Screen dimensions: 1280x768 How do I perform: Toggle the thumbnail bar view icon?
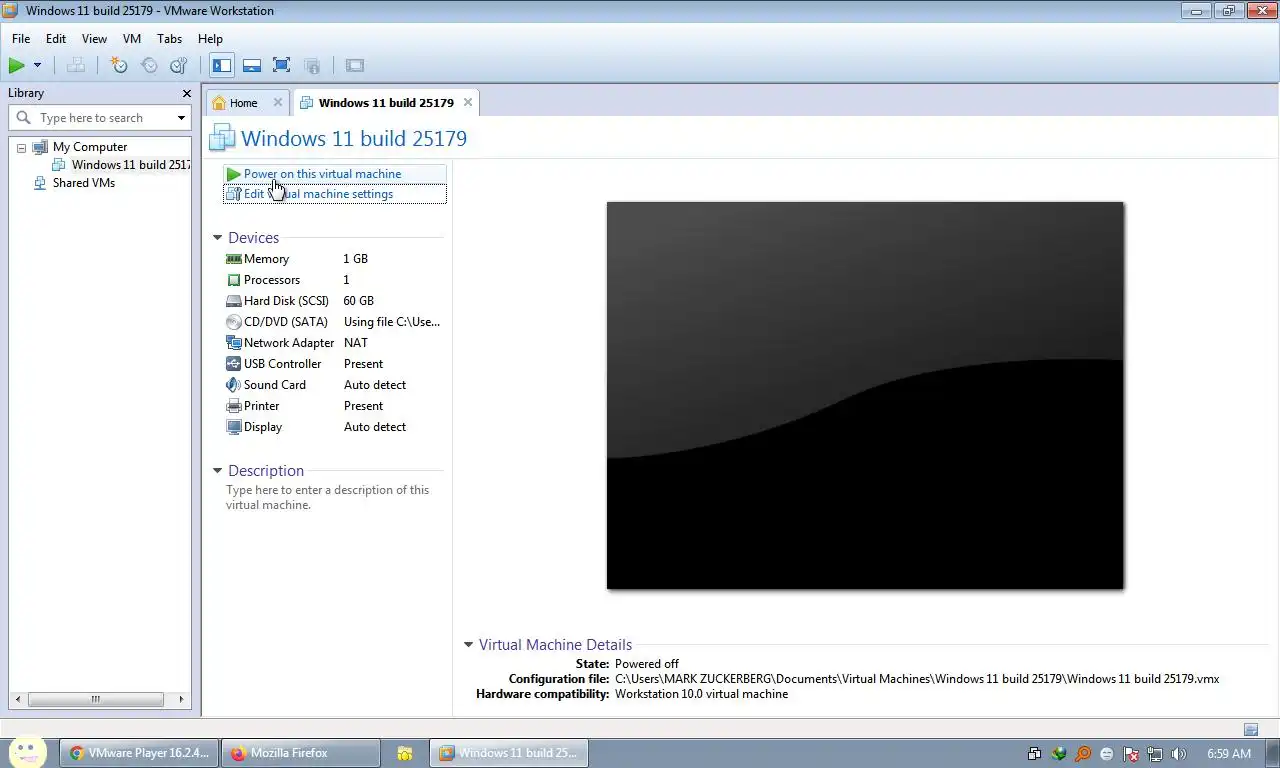[x=252, y=66]
